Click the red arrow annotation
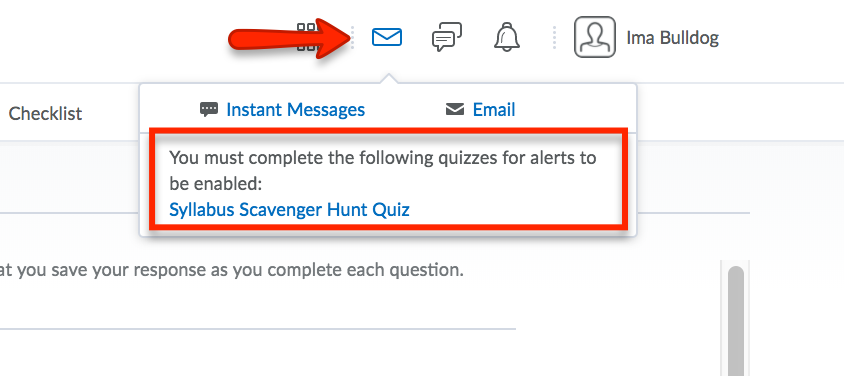This screenshot has width=844, height=376. click(289, 38)
